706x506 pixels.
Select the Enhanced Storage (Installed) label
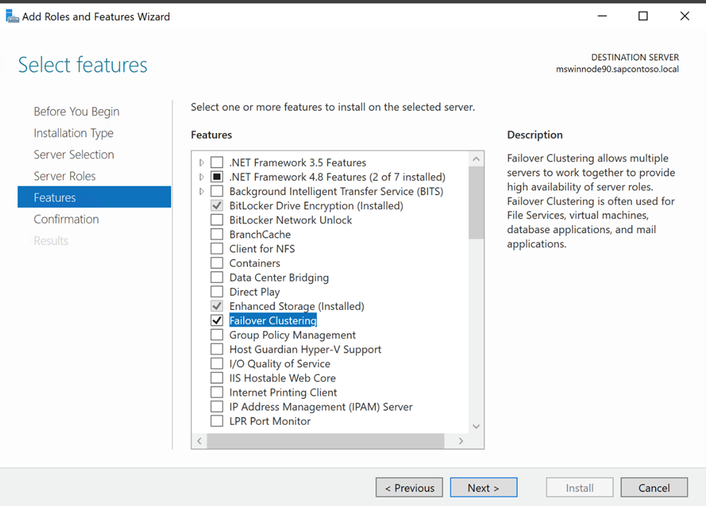pyautogui.click(x=296, y=306)
